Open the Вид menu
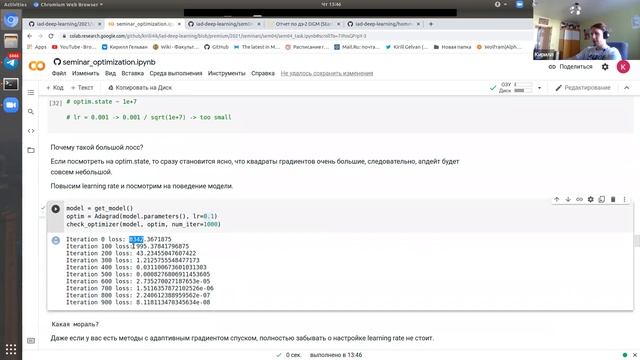This screenshot has height=360, width=640. click(110, 73)
